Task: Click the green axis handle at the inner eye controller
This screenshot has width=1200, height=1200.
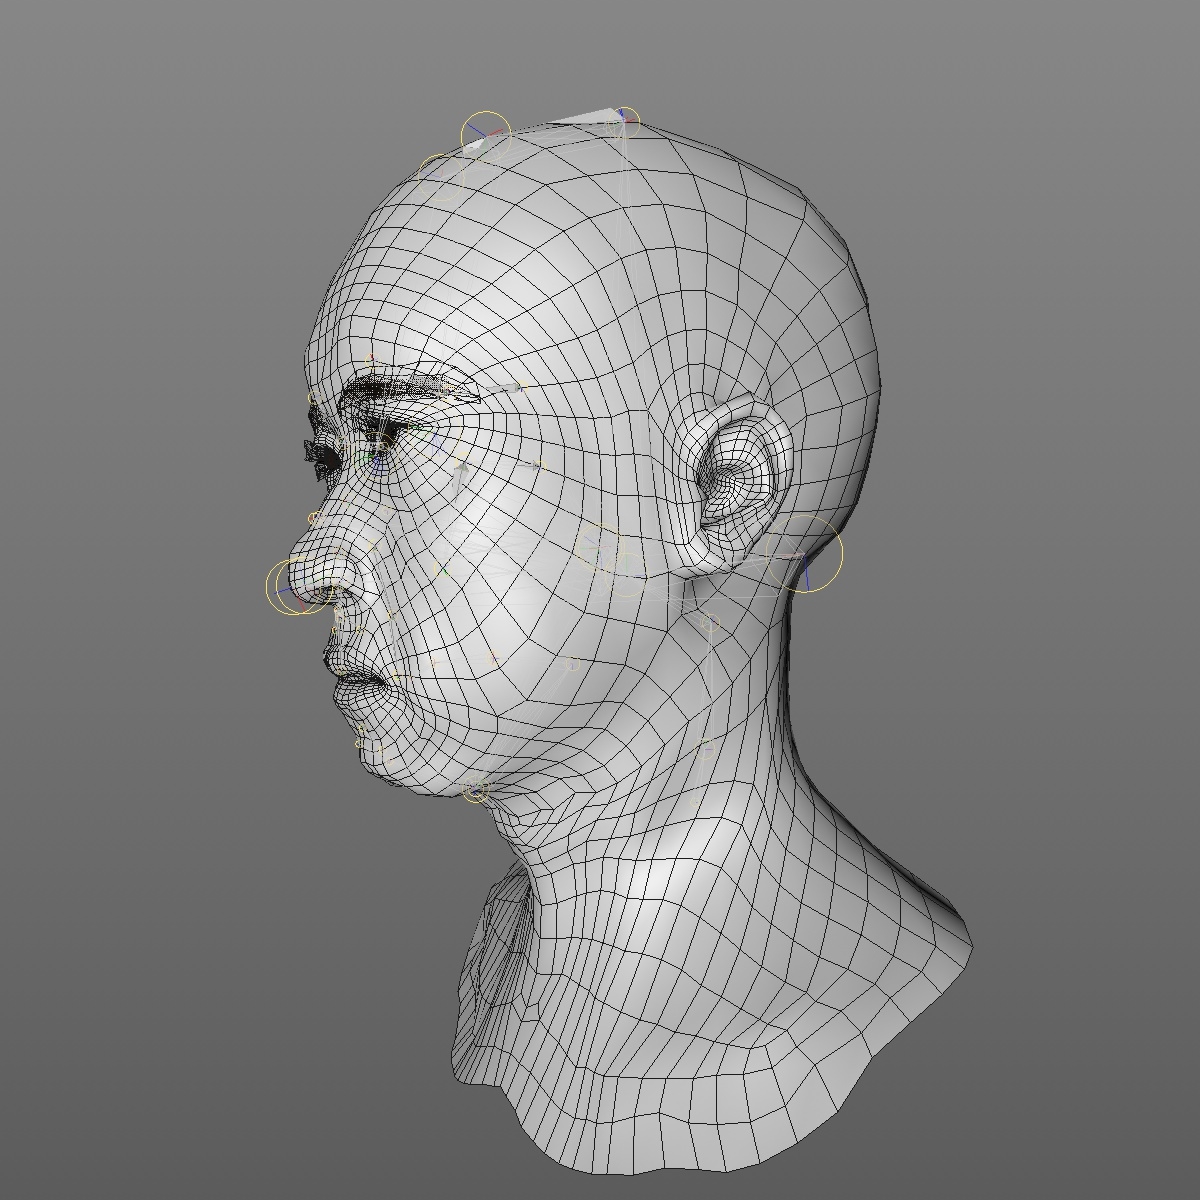Action: click(x=366, y=457)
